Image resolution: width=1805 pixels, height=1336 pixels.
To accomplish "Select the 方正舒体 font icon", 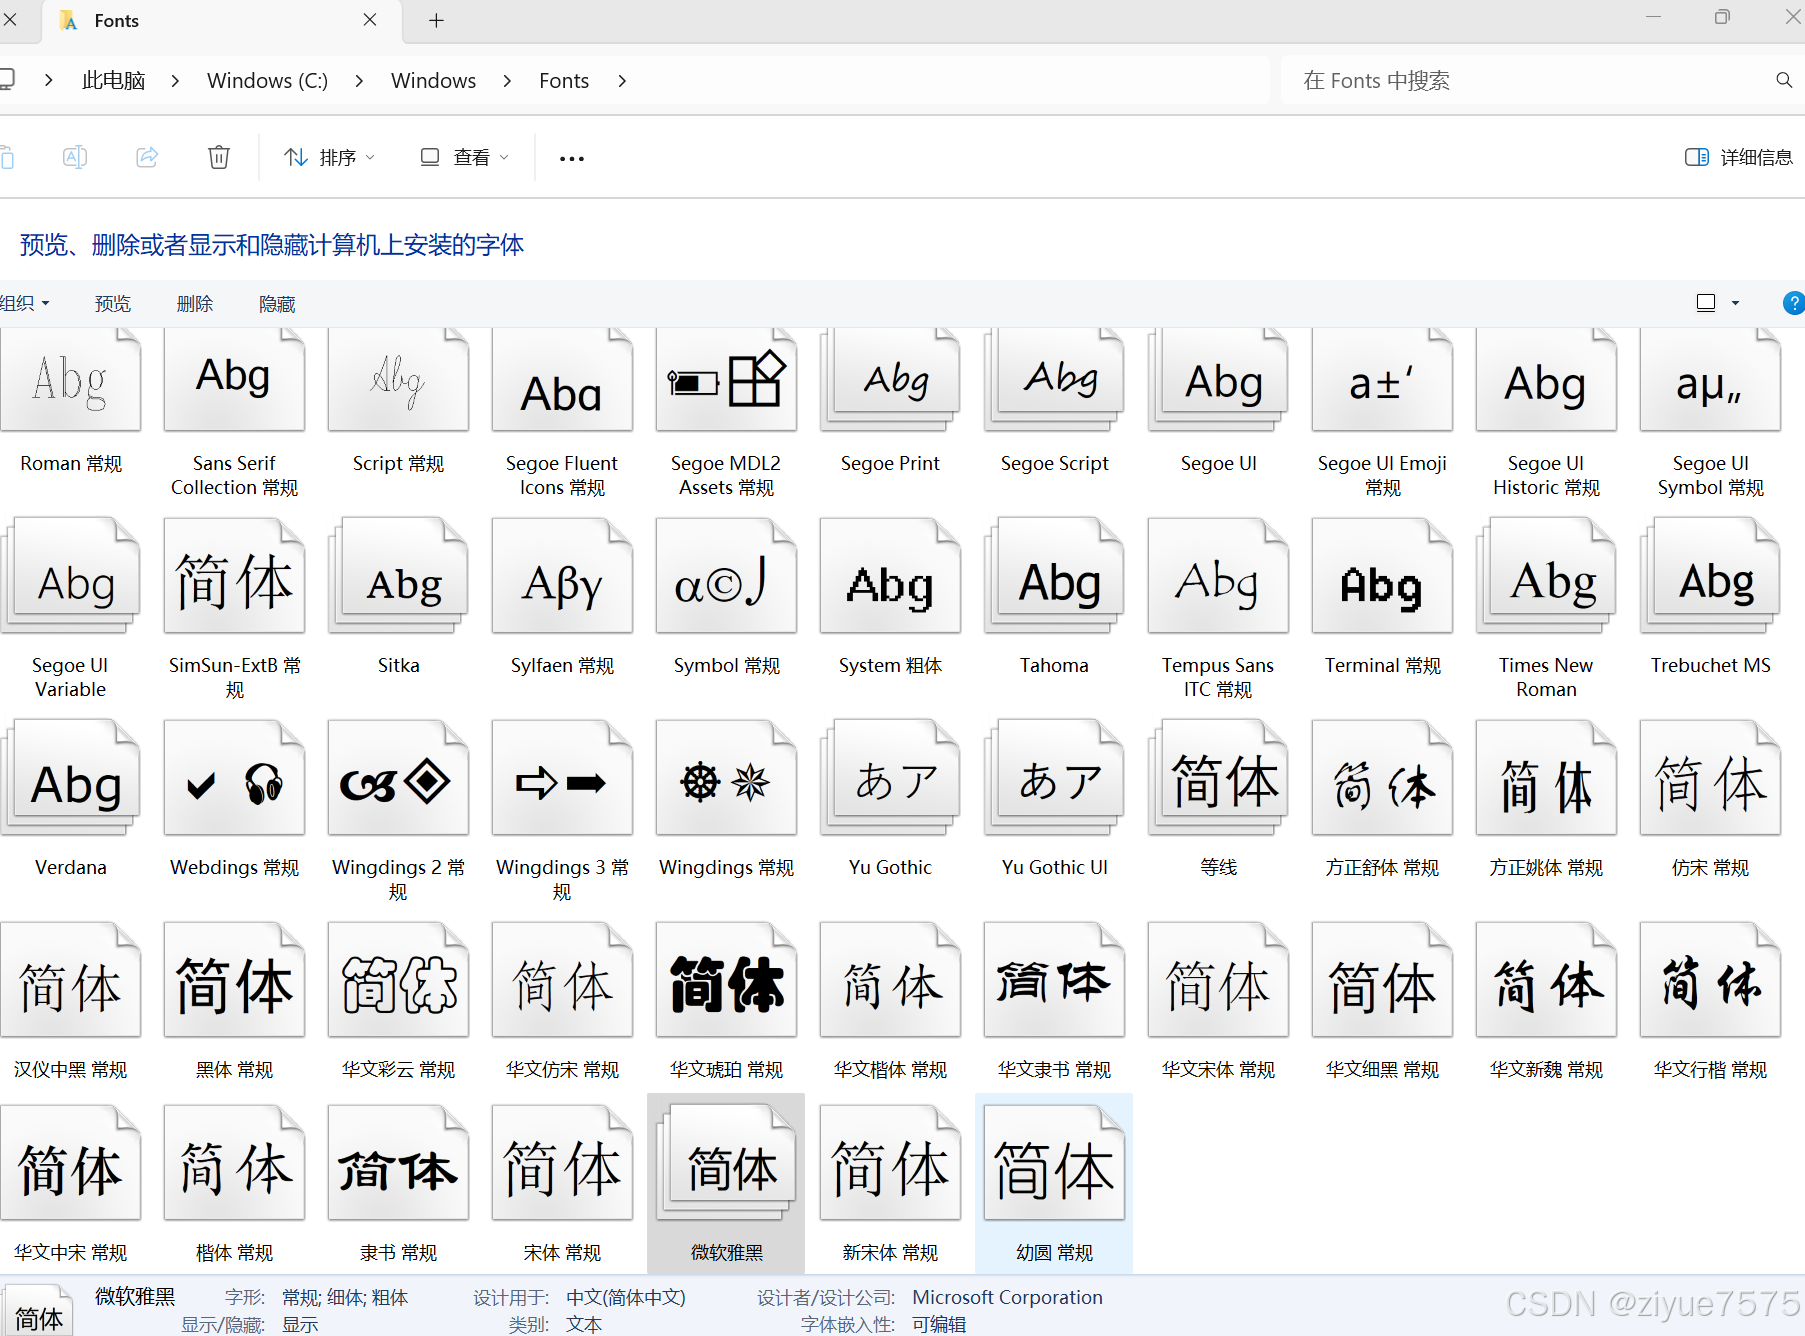I will click(x=1382, y=780).
